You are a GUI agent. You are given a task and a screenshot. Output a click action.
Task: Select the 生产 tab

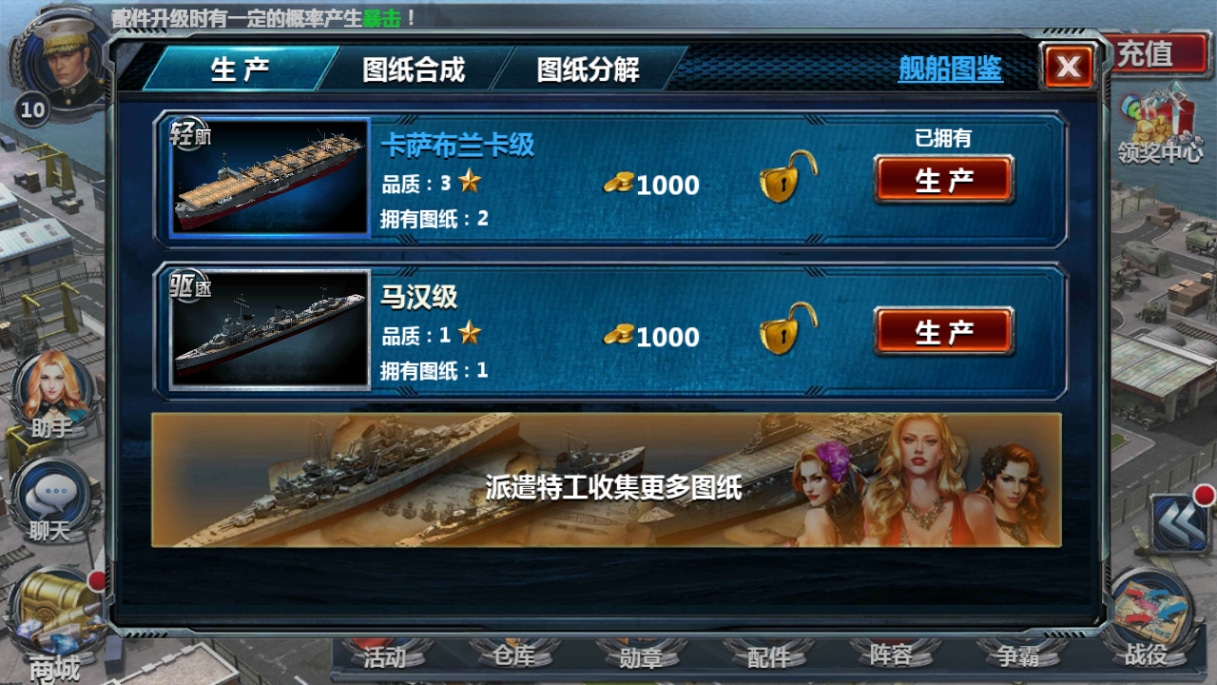point(241,70)
